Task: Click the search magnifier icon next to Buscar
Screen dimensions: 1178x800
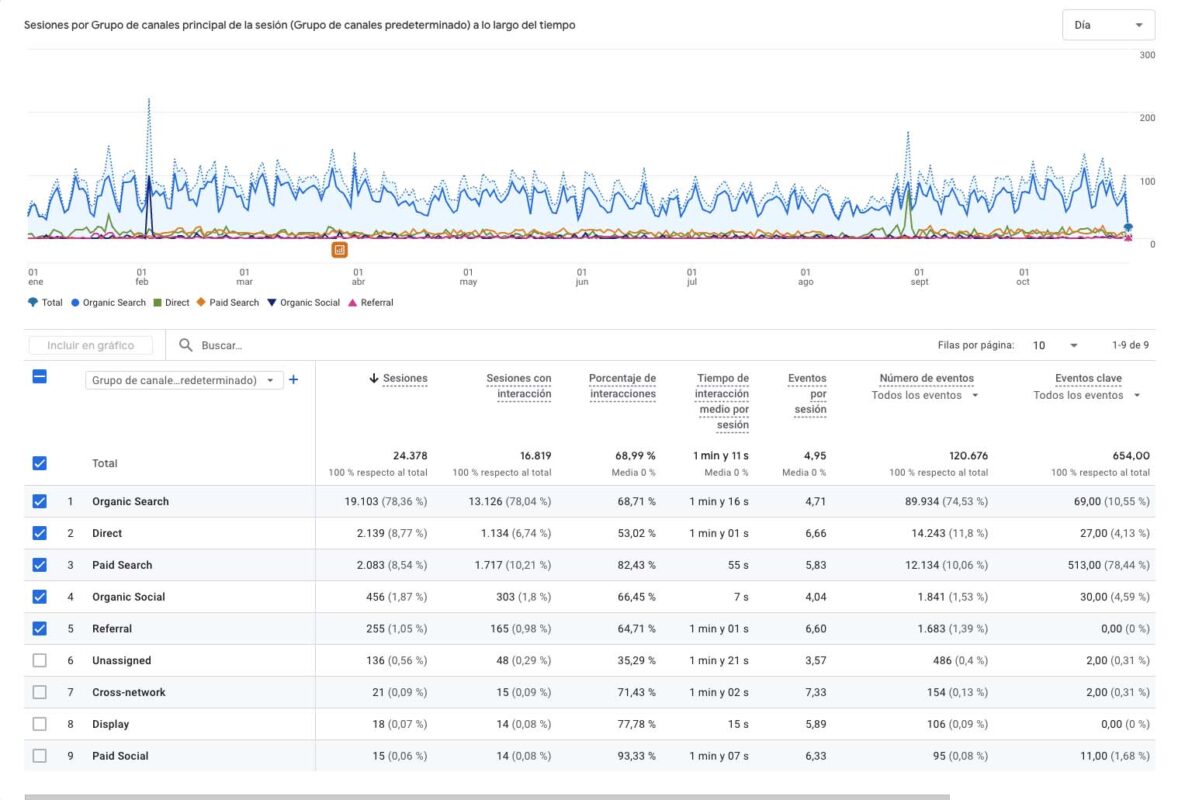Action: (186, 345)
